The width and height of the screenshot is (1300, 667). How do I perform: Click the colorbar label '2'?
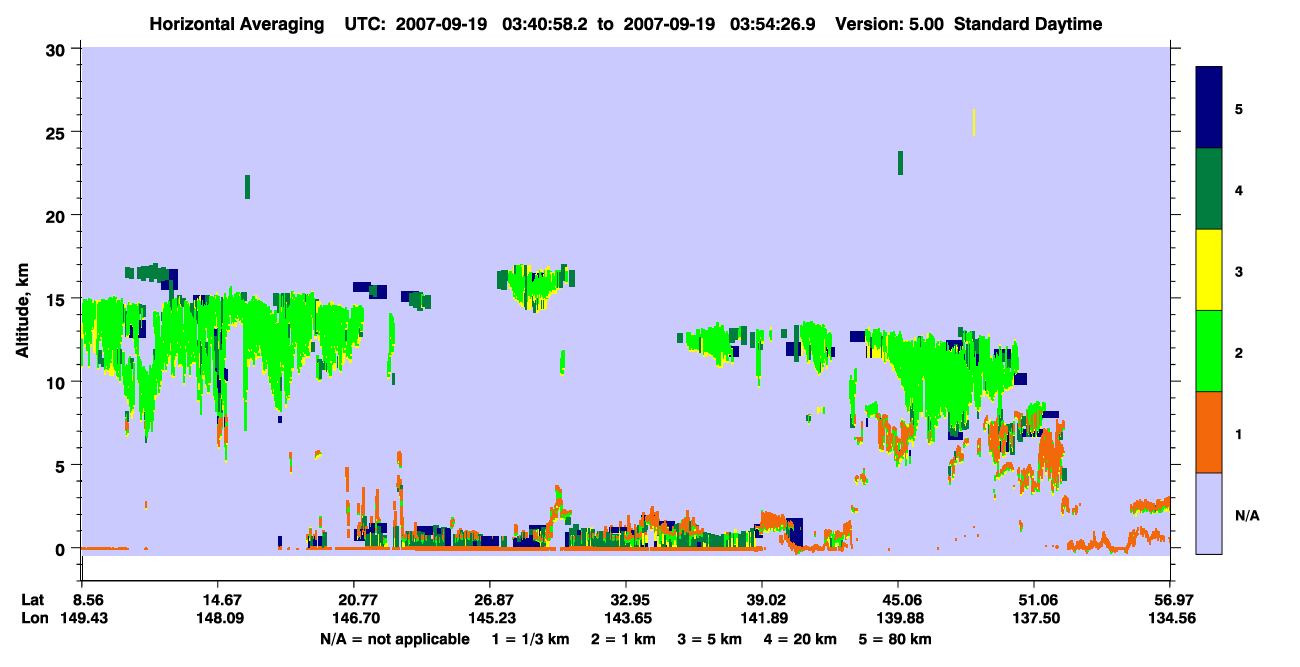1238,351
